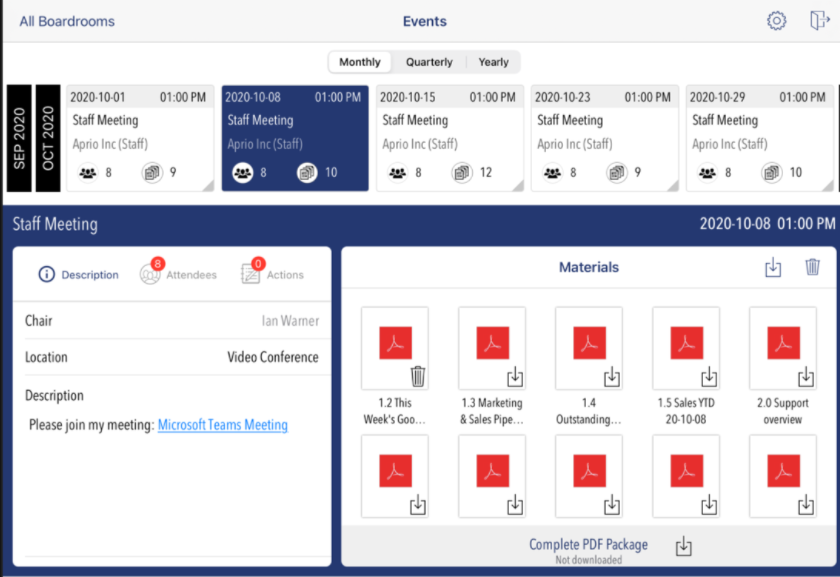Screen dimensions: 840x577
Task: Go back via All Boardrooms
Action: tap(66, 20)
